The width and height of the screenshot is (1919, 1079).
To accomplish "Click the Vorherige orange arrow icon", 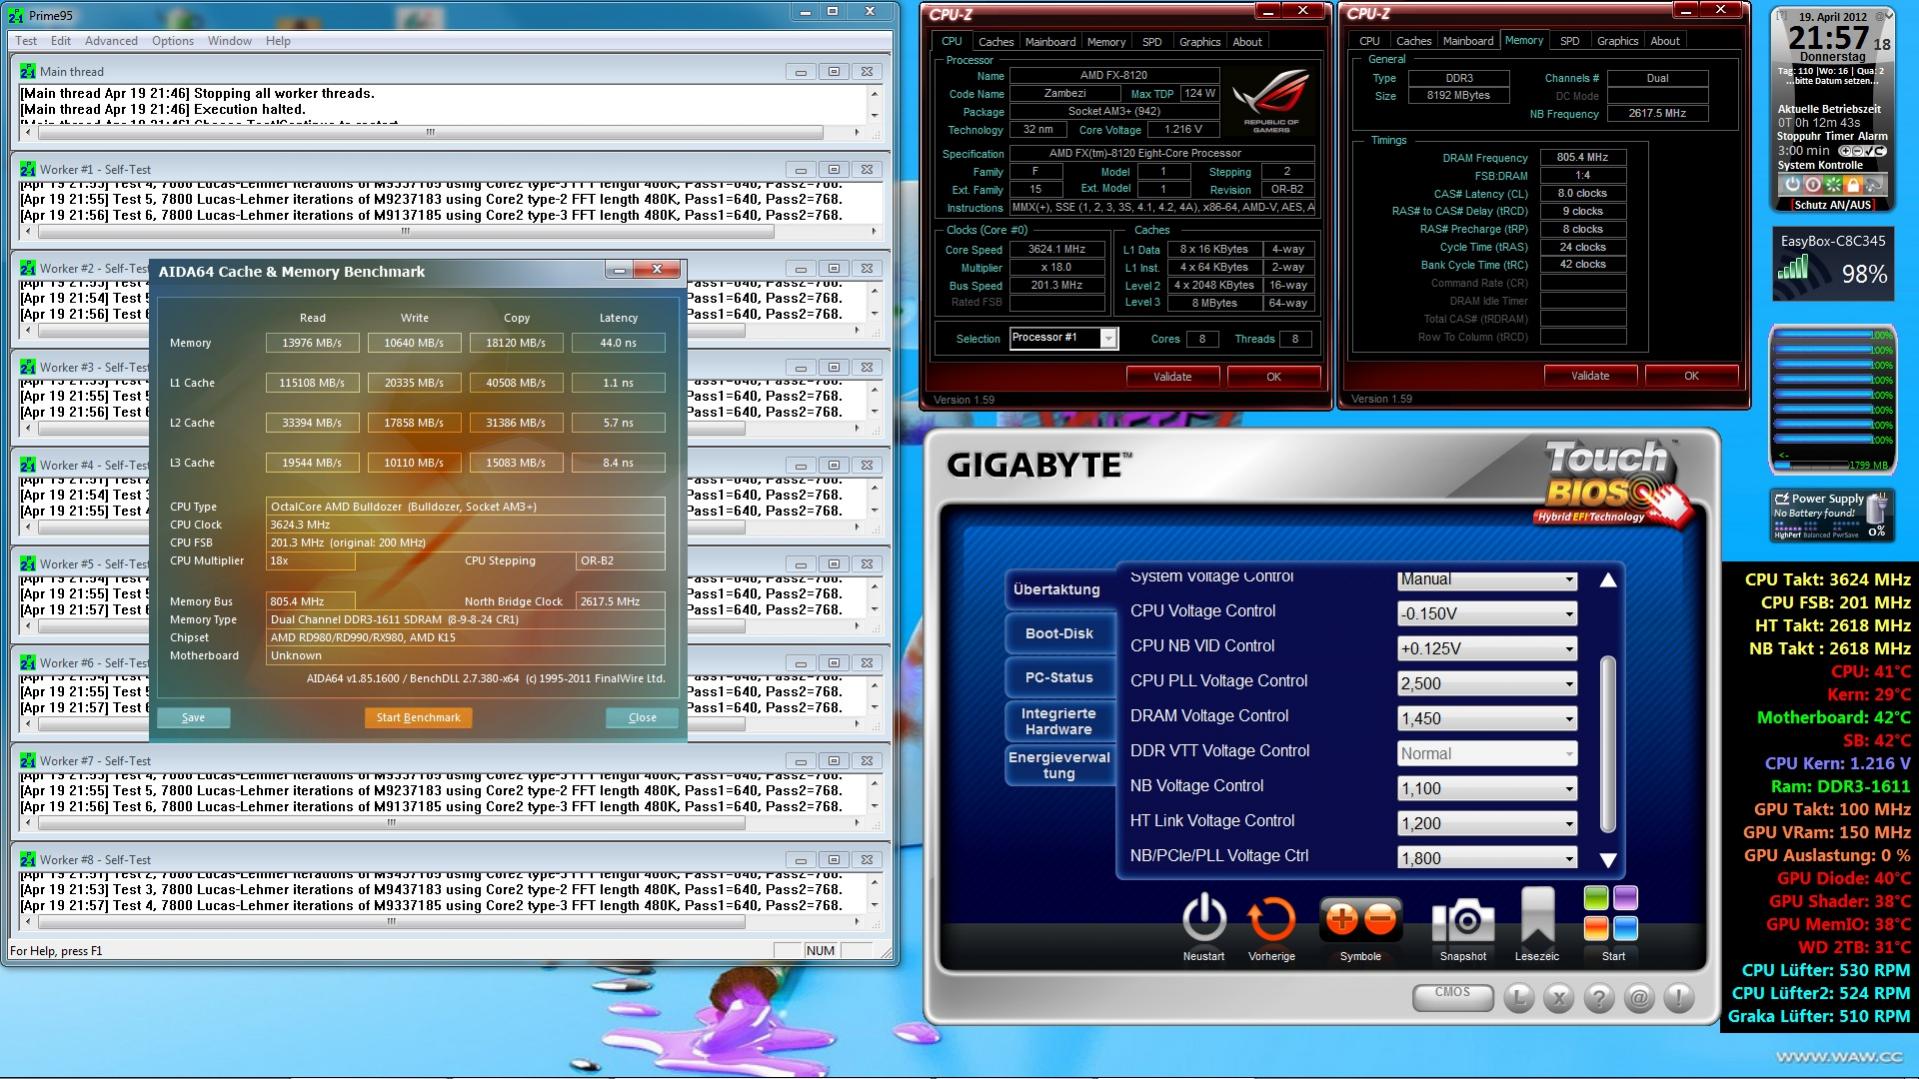I will tap(1271, 919).
